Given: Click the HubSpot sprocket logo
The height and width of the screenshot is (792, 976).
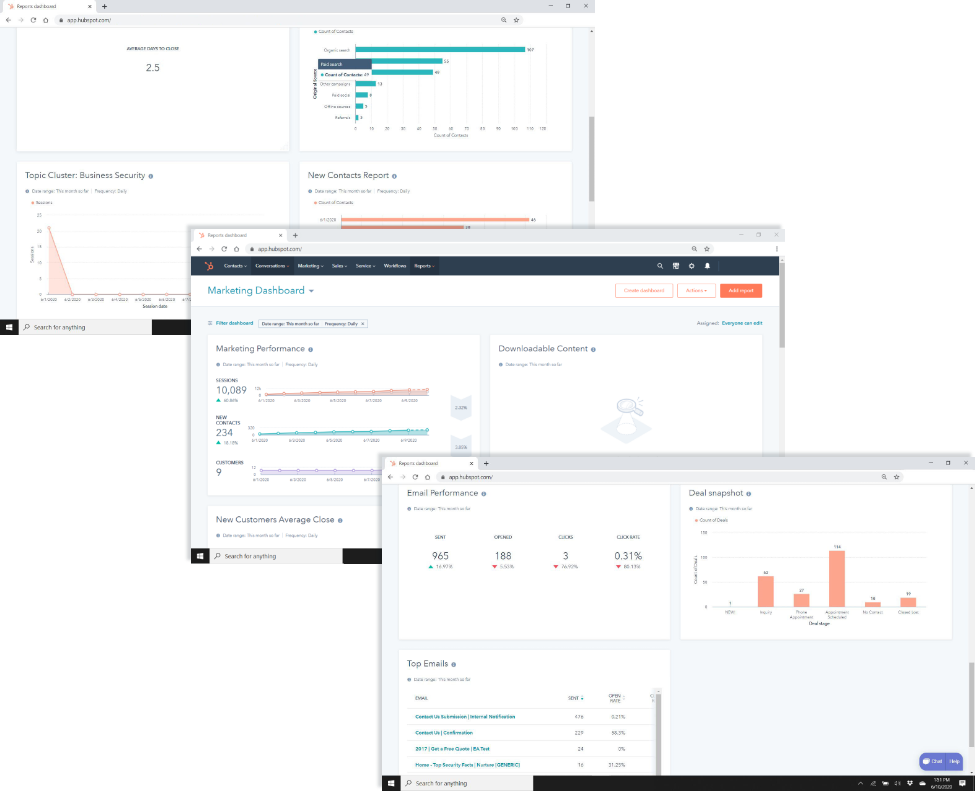Looking at the screenshot, I should pyautogui.click(x=209, y=266).
